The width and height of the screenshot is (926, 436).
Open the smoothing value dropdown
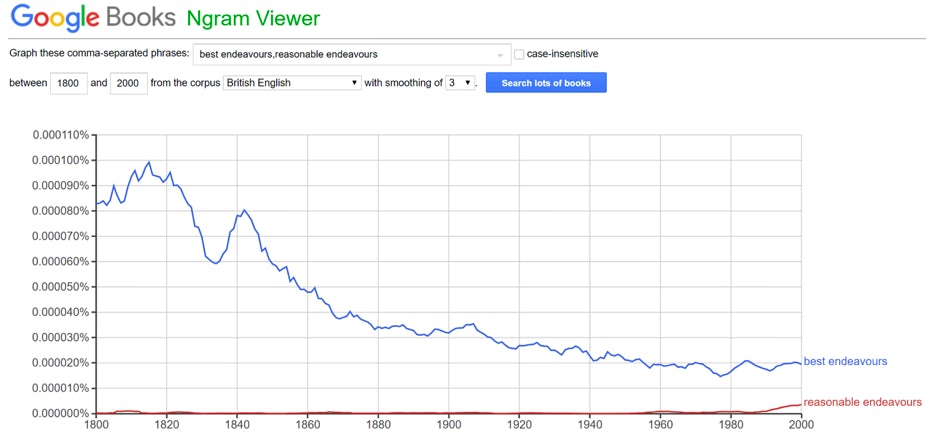coord(460,83)
